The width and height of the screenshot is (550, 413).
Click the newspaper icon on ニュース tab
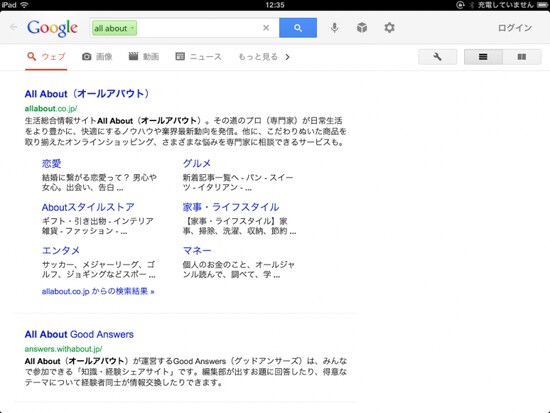[180, 56]
